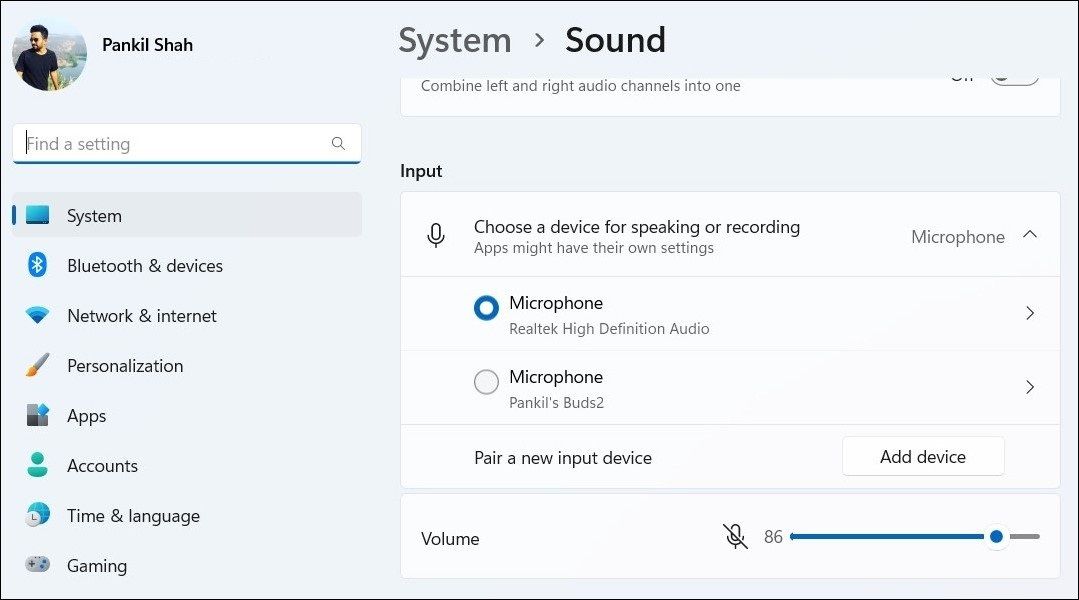Open Accounts settings icon
Image resolution: width=1079 pixels, height=600 pixels.
point(37,466)
